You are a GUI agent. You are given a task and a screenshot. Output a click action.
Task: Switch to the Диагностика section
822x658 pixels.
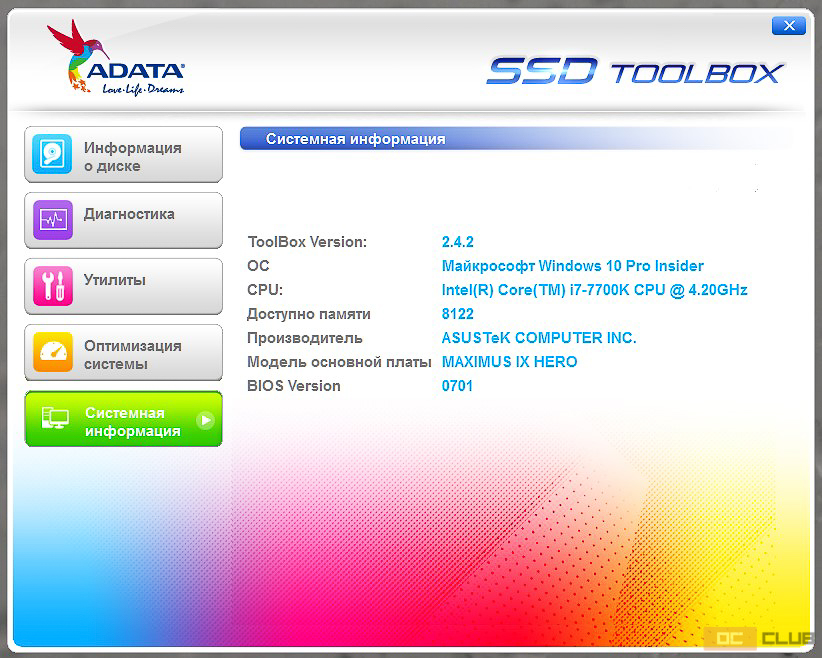point(124,220)
